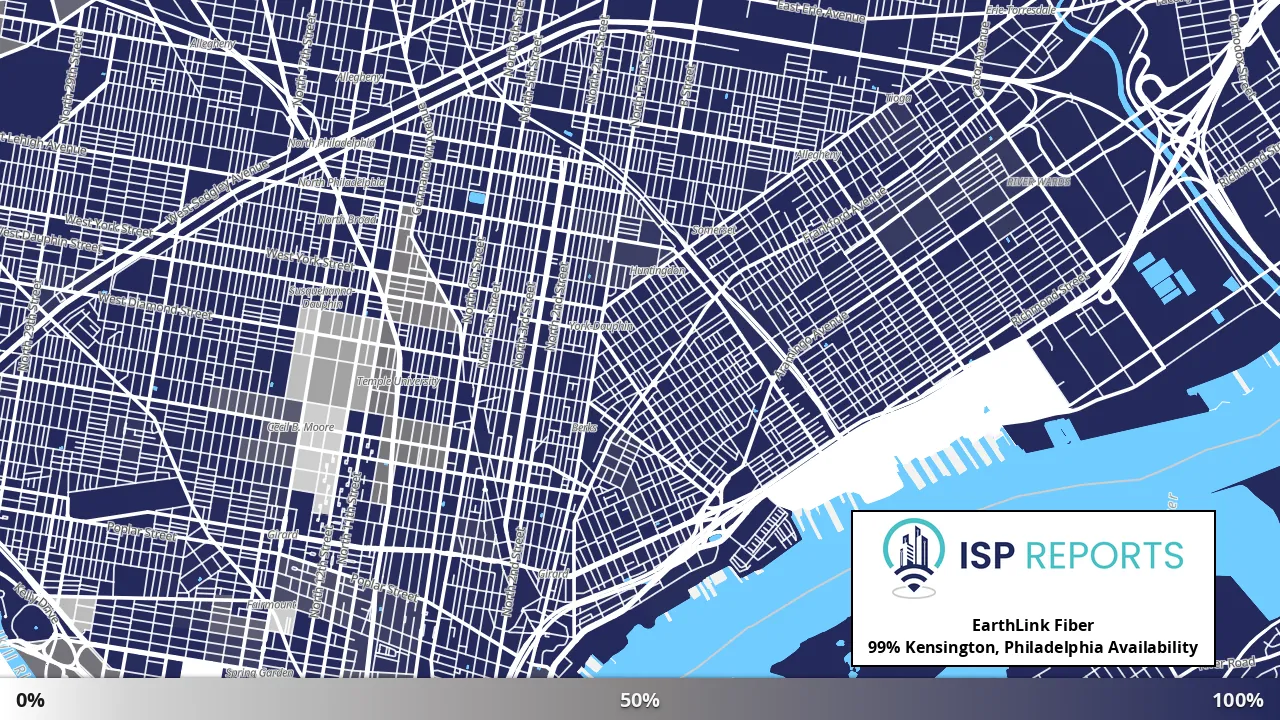
Task: Select the Fairmount station label
Action: pos(271,605)
